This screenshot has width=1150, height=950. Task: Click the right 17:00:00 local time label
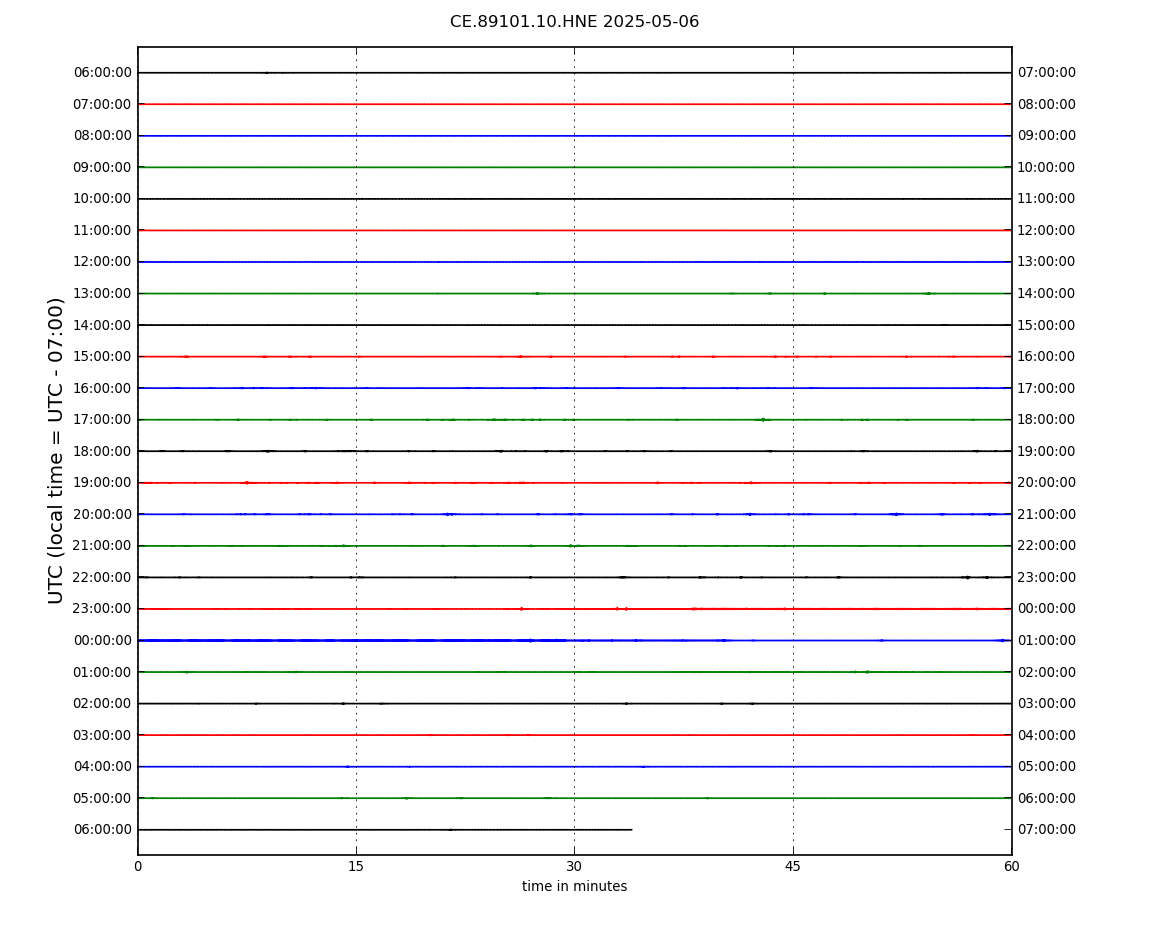(x=1047, y=388)
